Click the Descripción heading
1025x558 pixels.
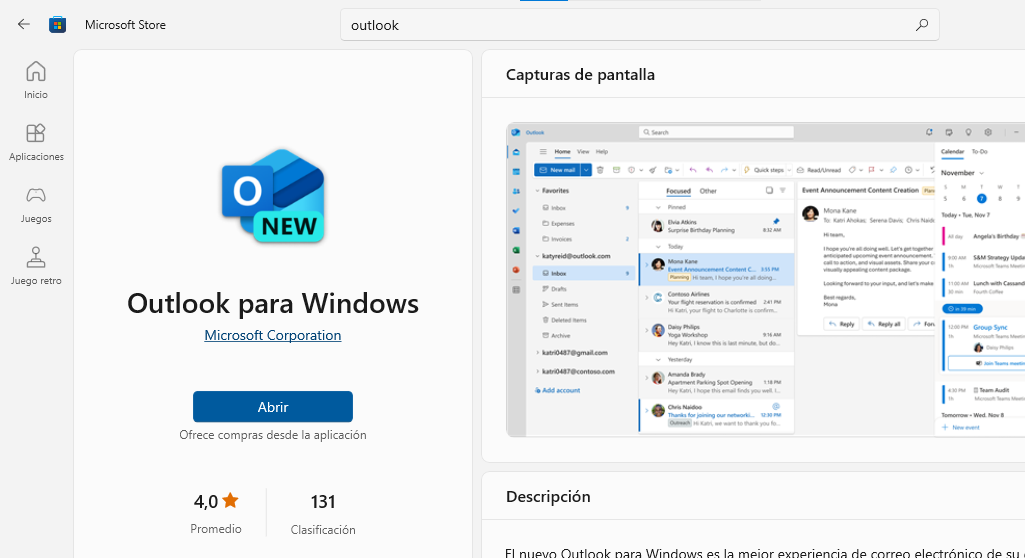[x=548, y=497]
